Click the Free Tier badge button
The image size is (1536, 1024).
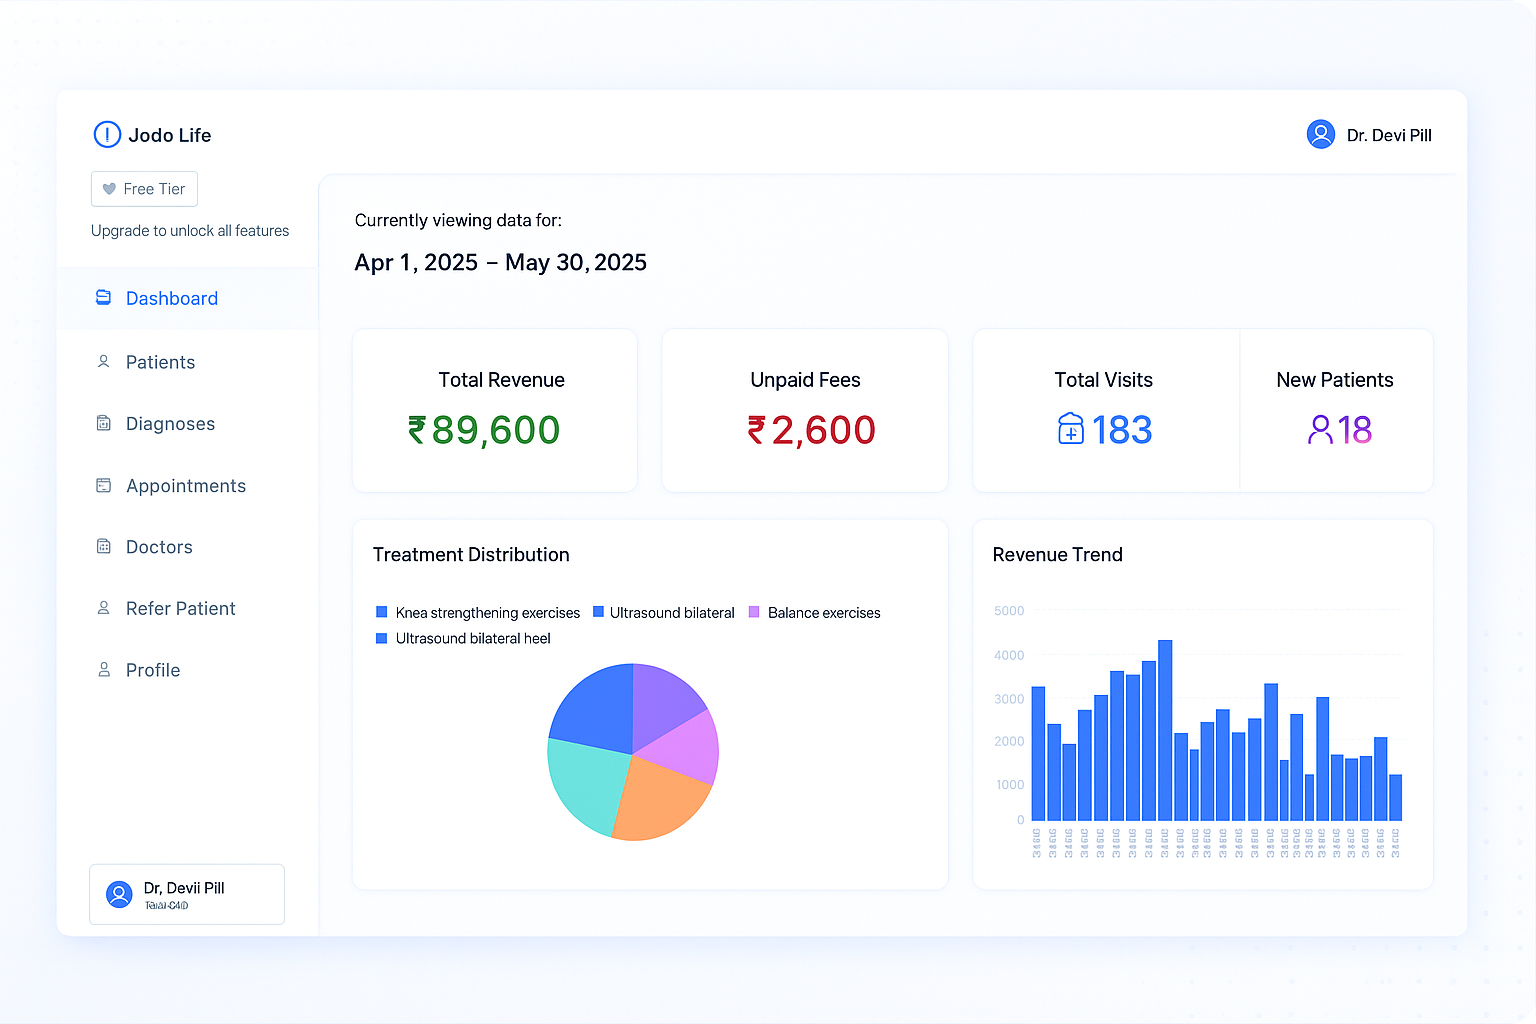(144, 188)
